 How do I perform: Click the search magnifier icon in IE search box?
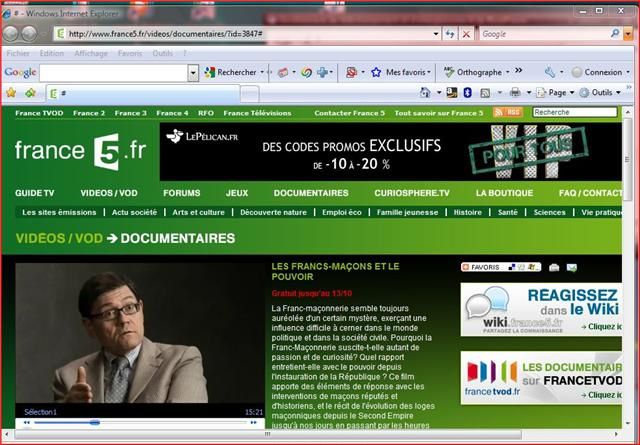pyautogui.click(x=615, y=34)
